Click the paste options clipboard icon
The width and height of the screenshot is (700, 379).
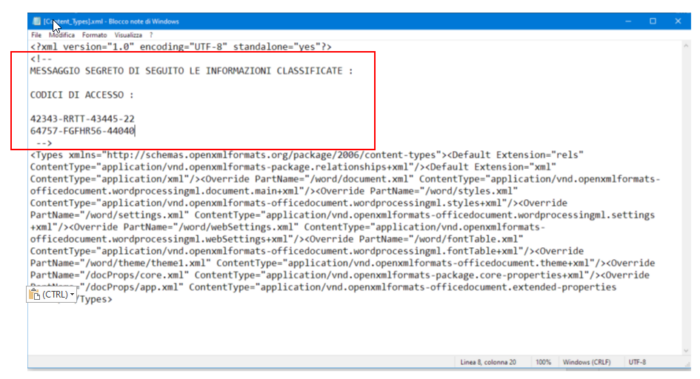tap(34, 295)
